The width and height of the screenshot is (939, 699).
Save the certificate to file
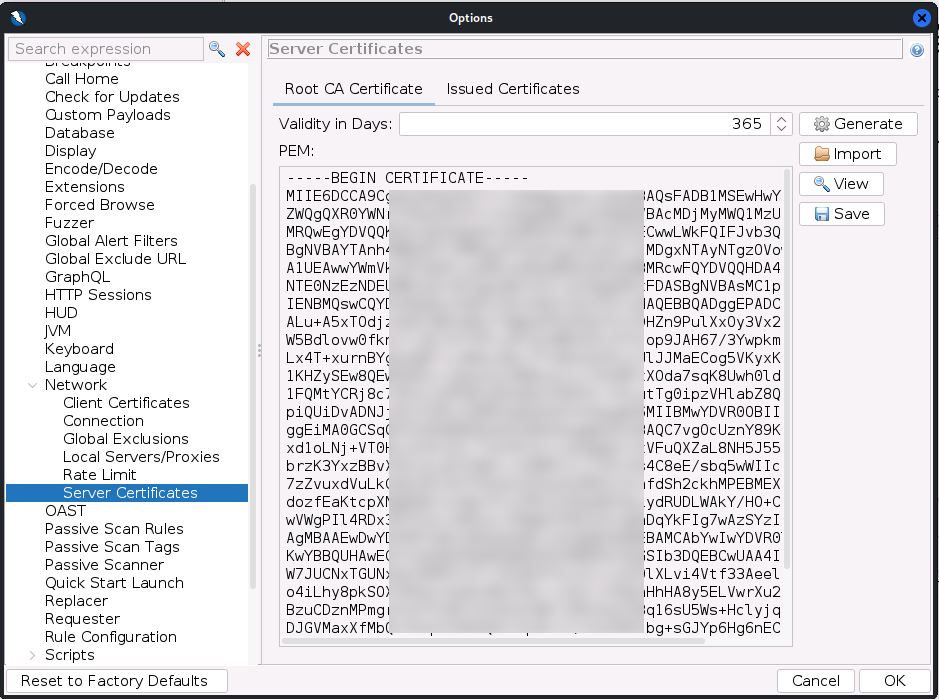pyautogui.click(x=841, y=214)
